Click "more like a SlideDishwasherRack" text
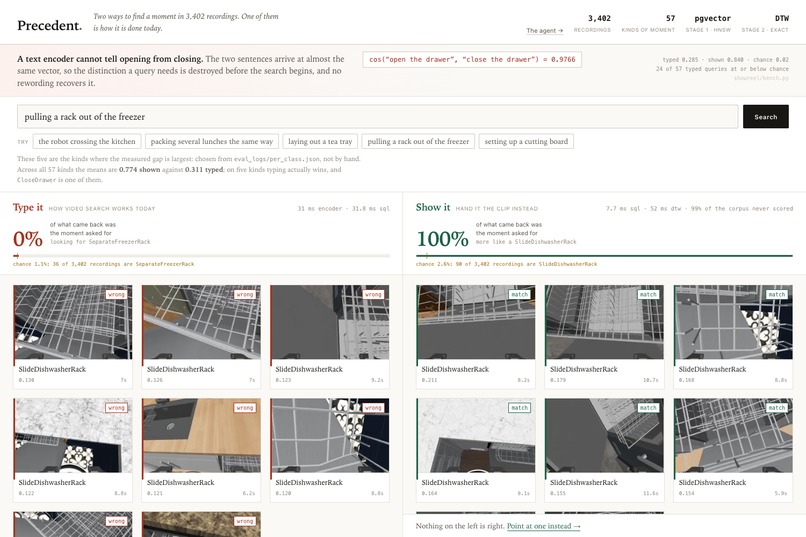The height and width of the screenshot is (537, 806). (526, 242)
